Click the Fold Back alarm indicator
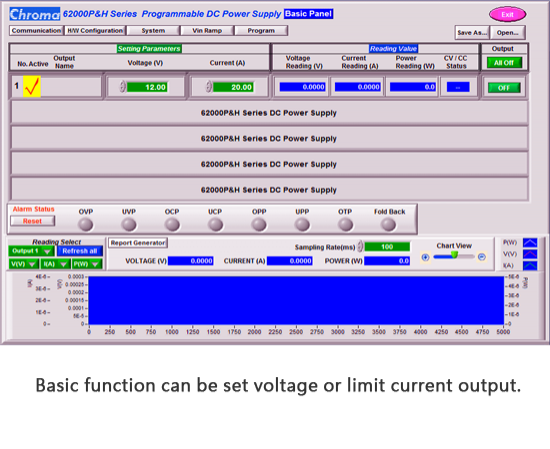Screen dimensions: 550x449 [x=389, y=224]
